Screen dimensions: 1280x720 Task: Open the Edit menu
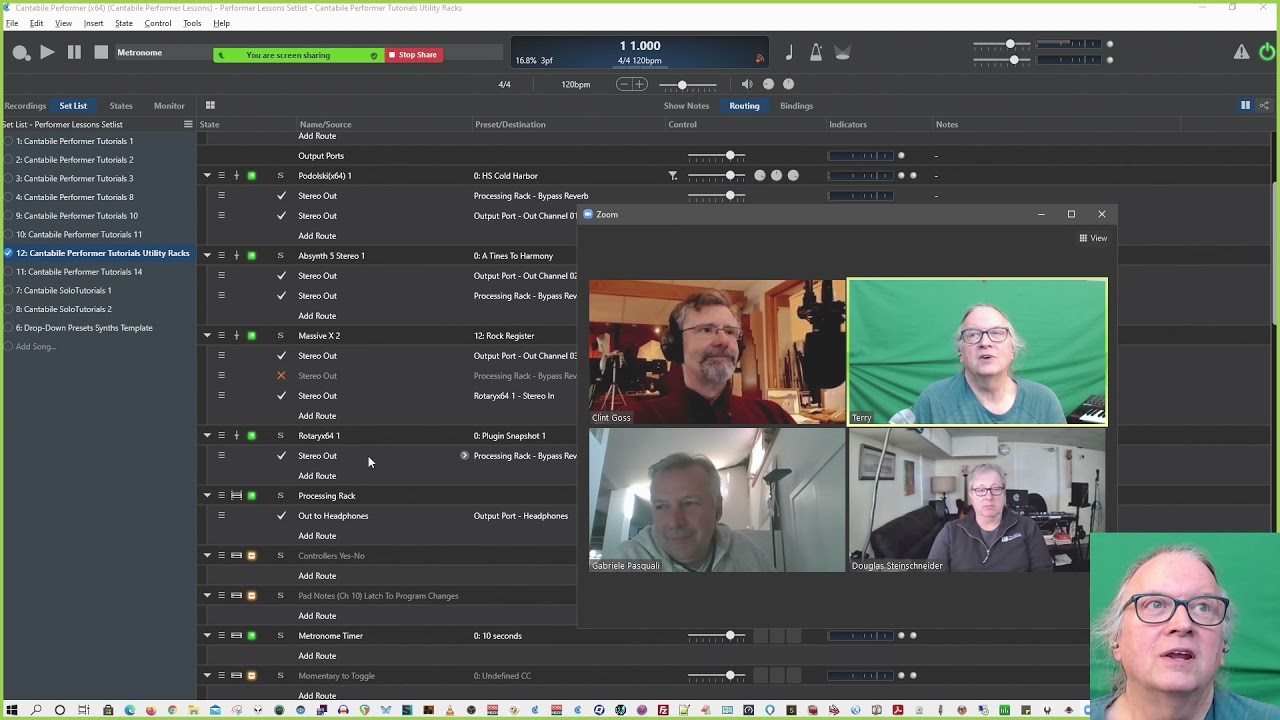[x=36, y=23]
